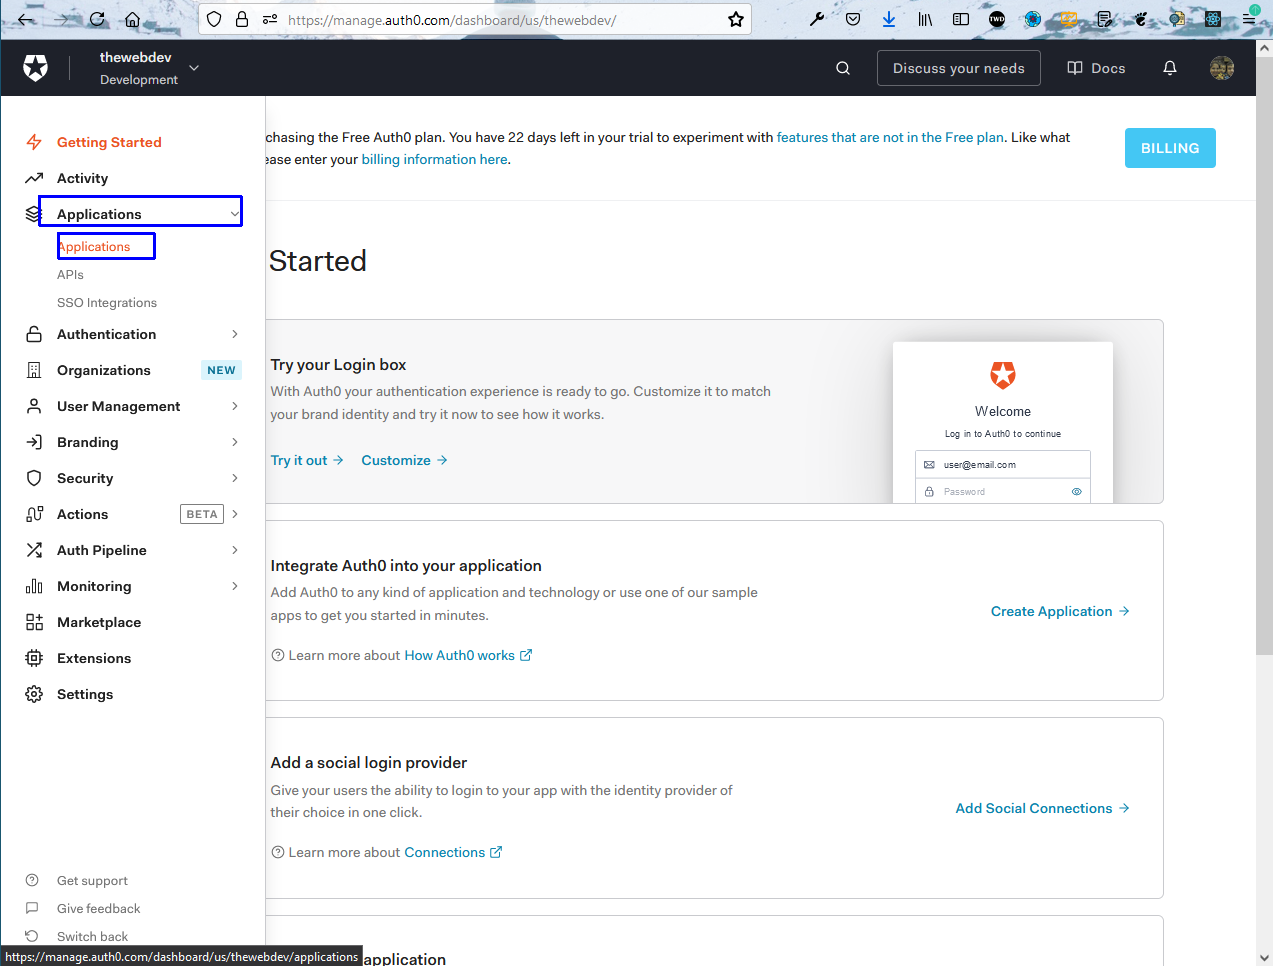Expand the Auth Pipeline chevron
Viewport: 1273px width, 966px height.
(235, 550)
